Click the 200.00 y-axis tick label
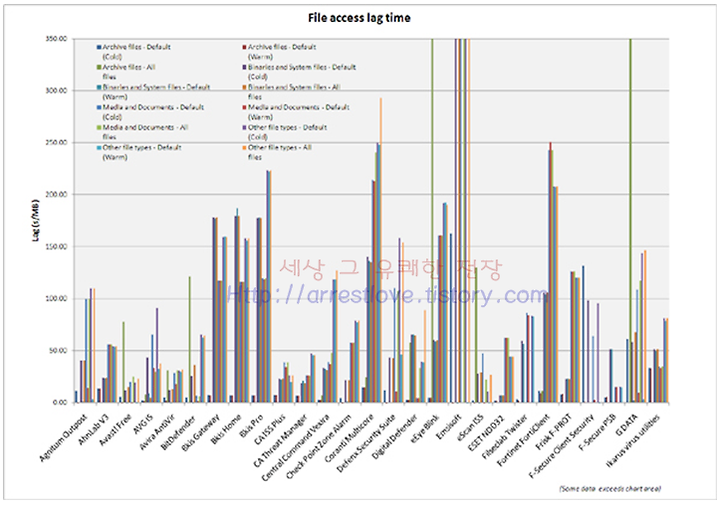Screen dimensions: 720x506 click(56, 195)
